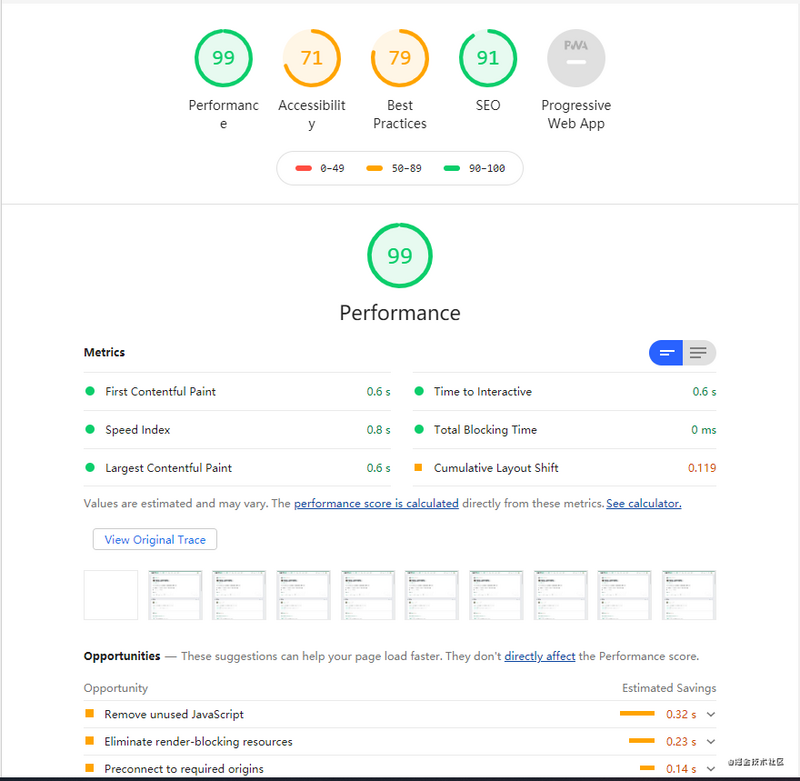This screenshot has height=781, width=800.
Task: Open the See calculator link
Action: [643, 503]
